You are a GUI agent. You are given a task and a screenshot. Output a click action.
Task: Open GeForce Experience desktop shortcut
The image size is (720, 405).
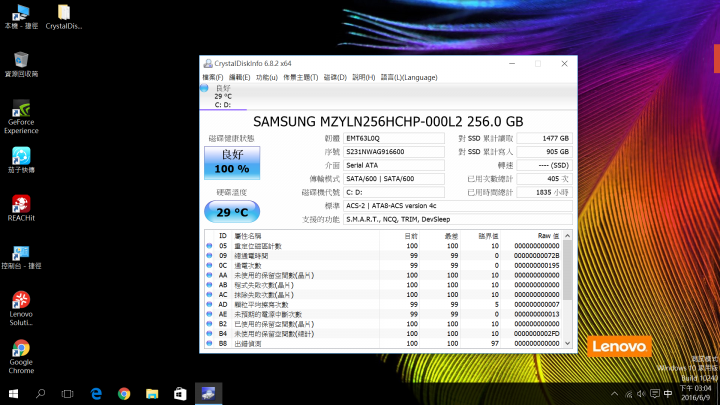click(21, 117)
